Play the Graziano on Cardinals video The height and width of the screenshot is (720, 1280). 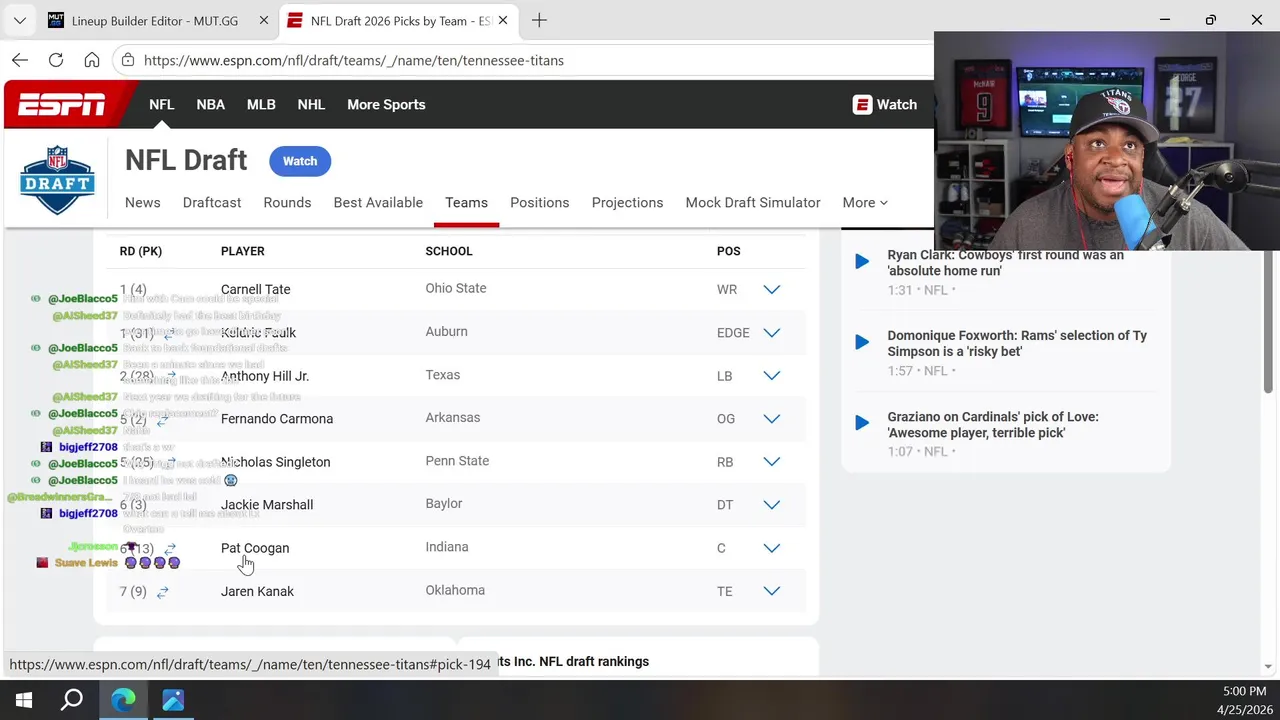(862, 424)
